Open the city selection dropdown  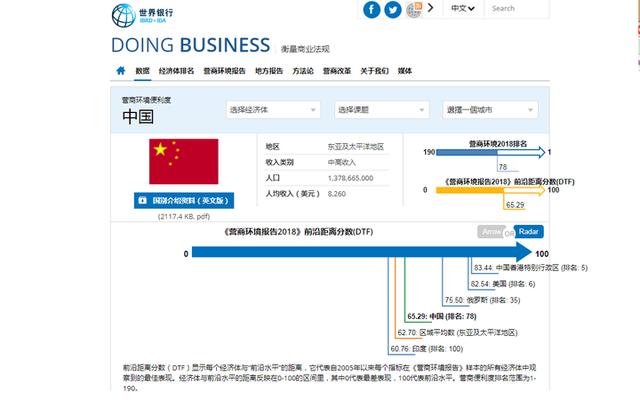coord(490,109)
